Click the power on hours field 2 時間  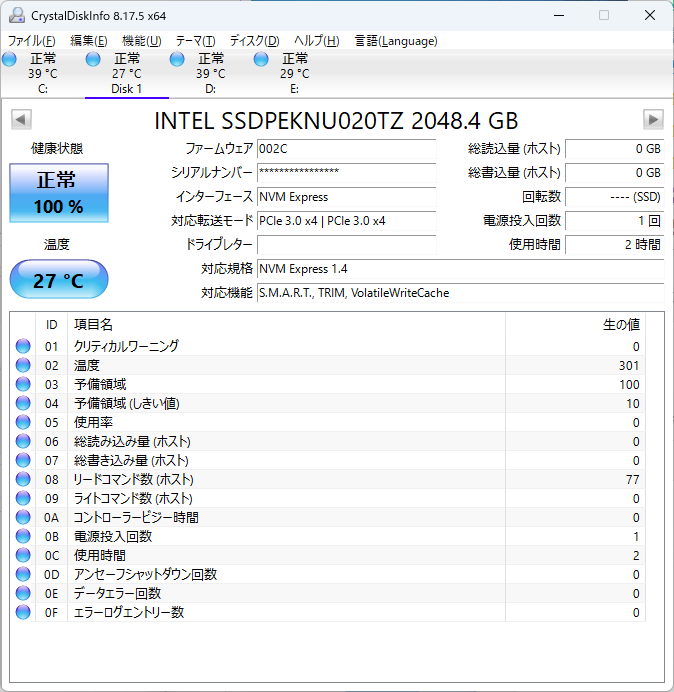click(614, 244)
